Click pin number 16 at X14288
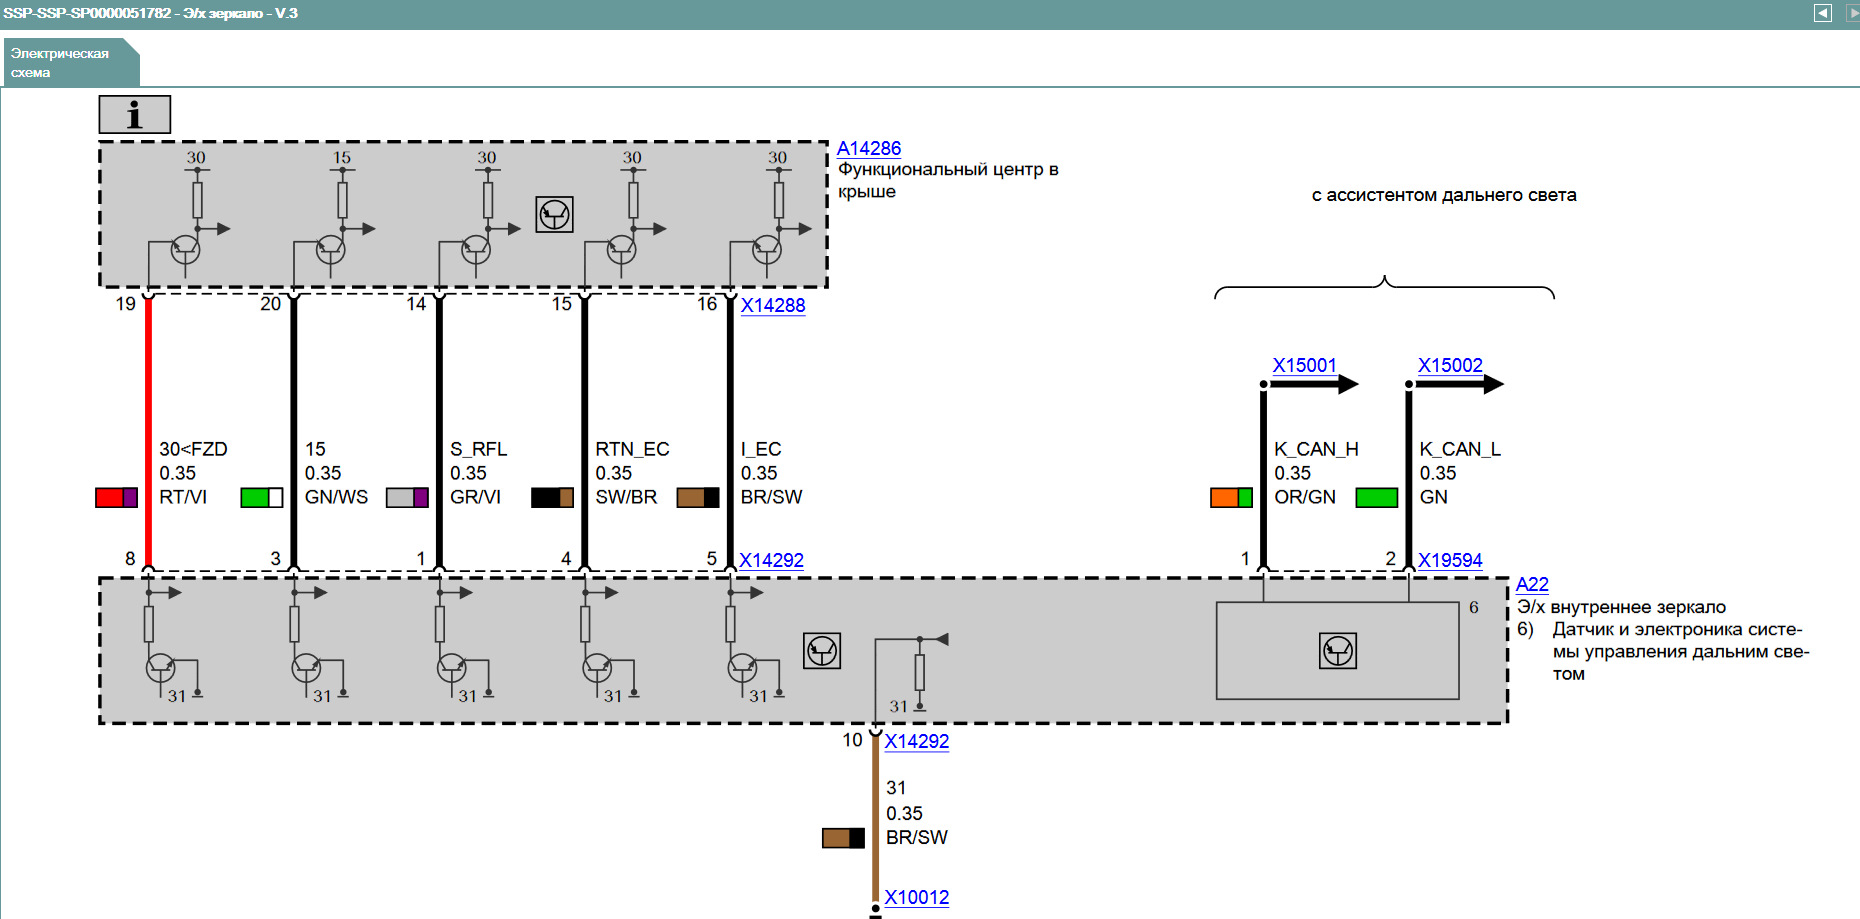 (707, 303)
